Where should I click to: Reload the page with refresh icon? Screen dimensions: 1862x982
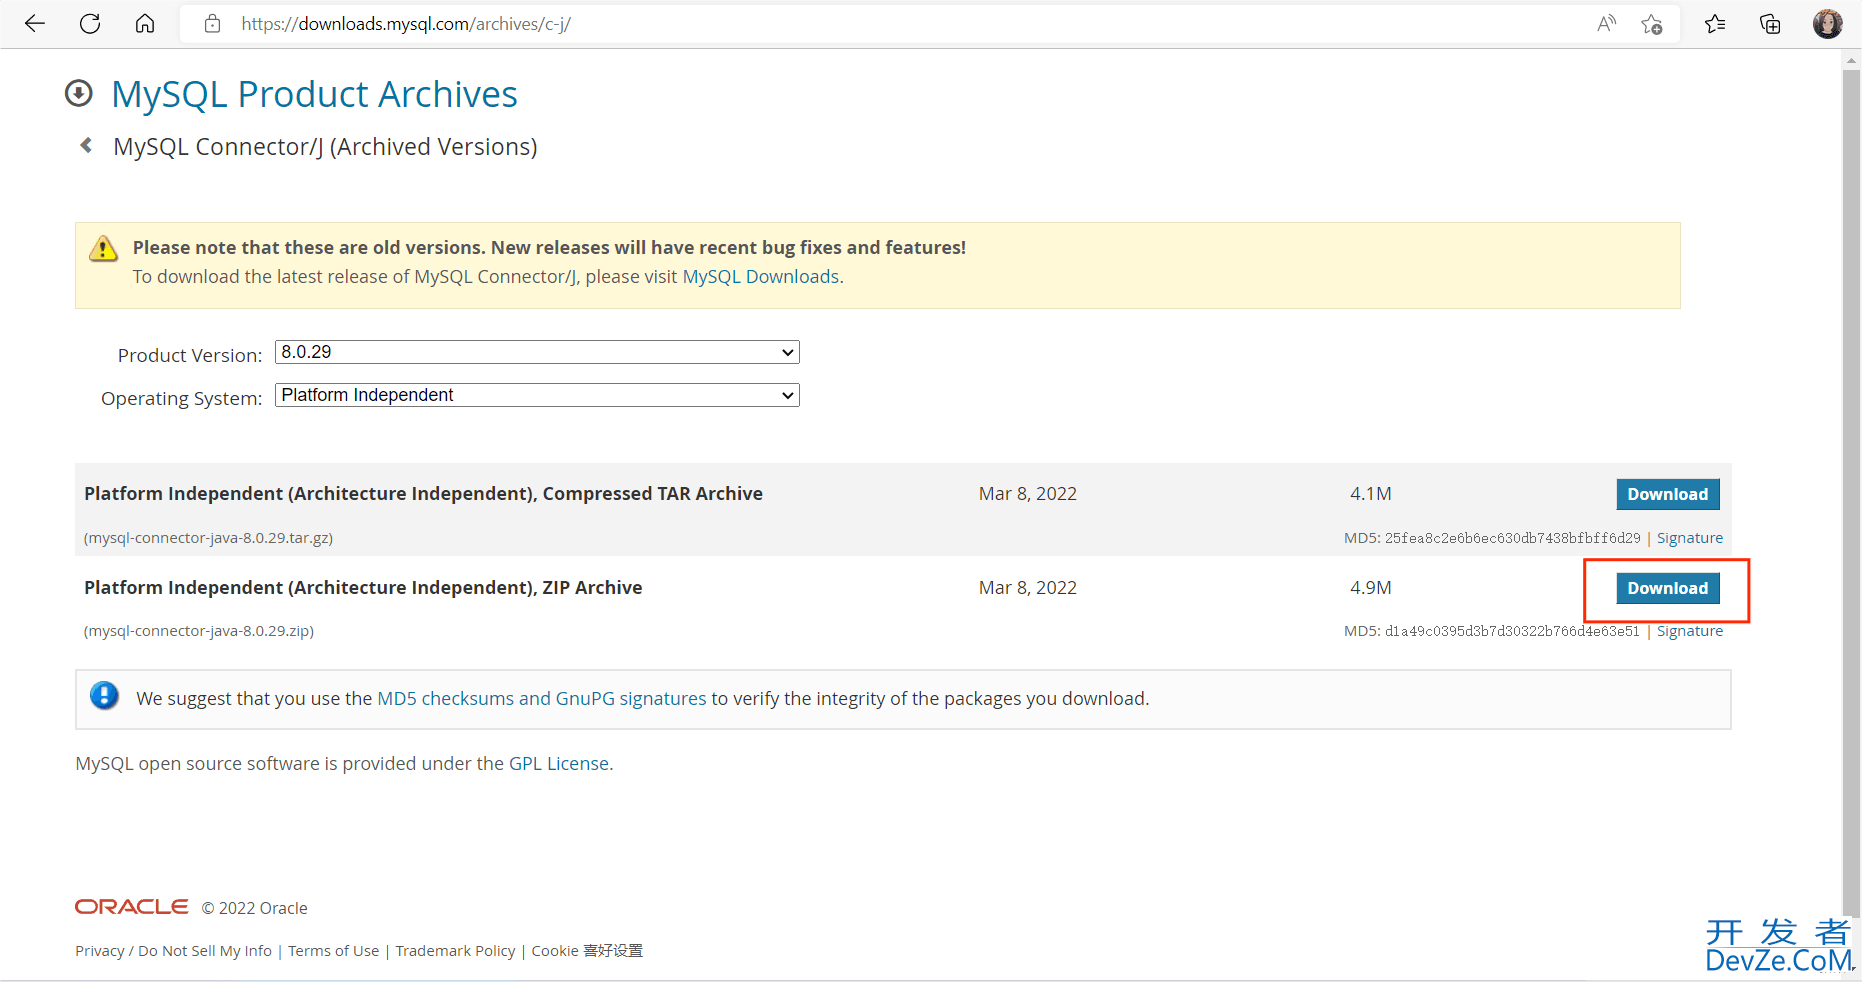[90, 24]
